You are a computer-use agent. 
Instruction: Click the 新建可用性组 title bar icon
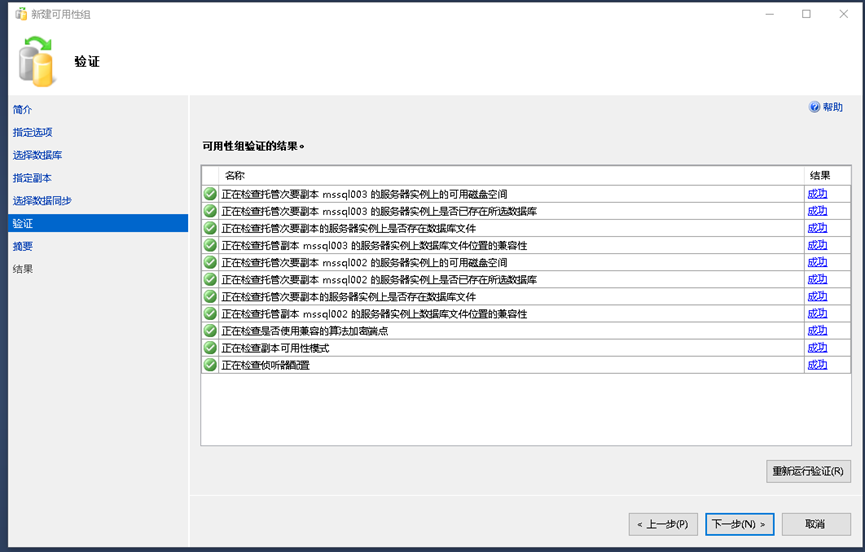click(21, 14)
